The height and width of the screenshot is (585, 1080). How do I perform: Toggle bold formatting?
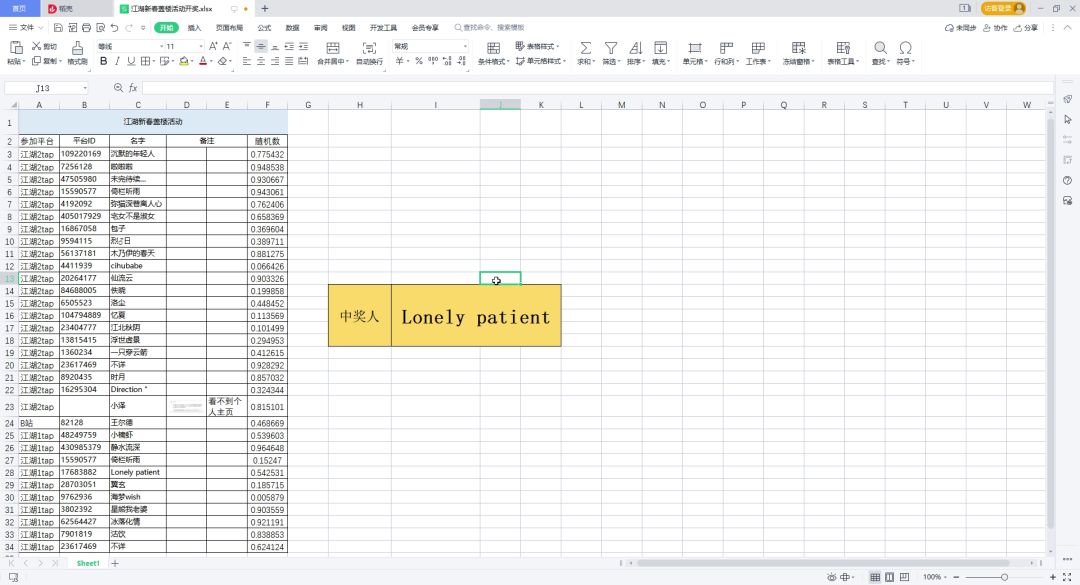click(x=102, y=62)
